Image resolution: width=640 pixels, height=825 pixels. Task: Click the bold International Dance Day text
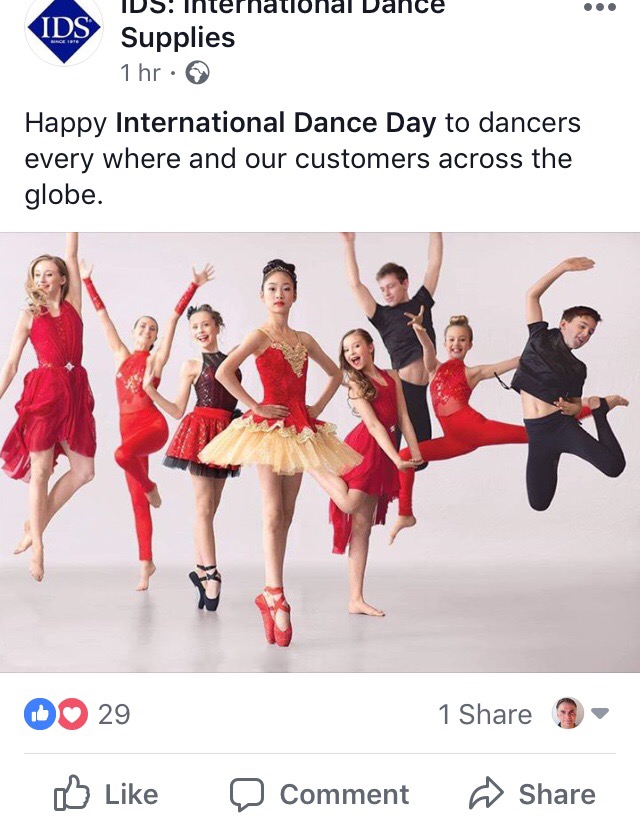276,123
